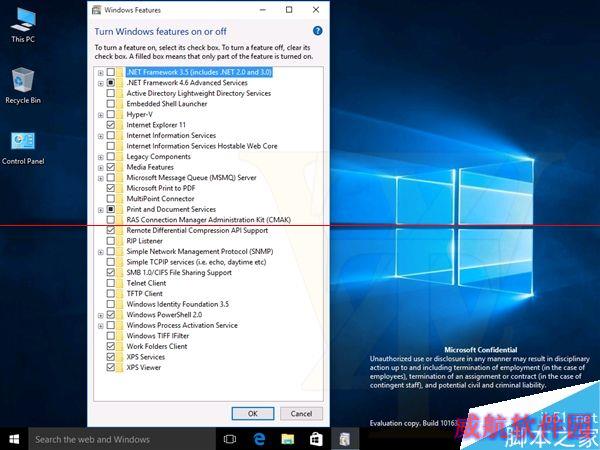Open Control Panel desktop icon

pos(23,148)
